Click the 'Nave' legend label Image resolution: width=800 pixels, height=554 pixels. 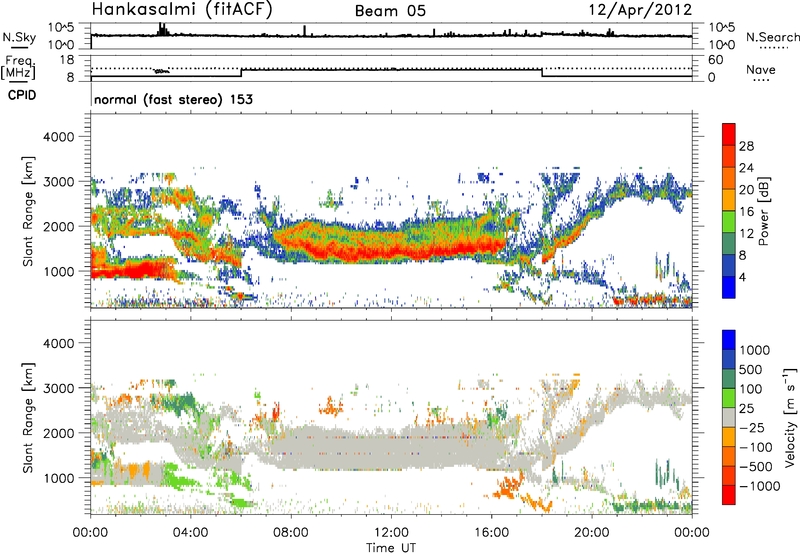pyautogui.click(x=760, y=69)
